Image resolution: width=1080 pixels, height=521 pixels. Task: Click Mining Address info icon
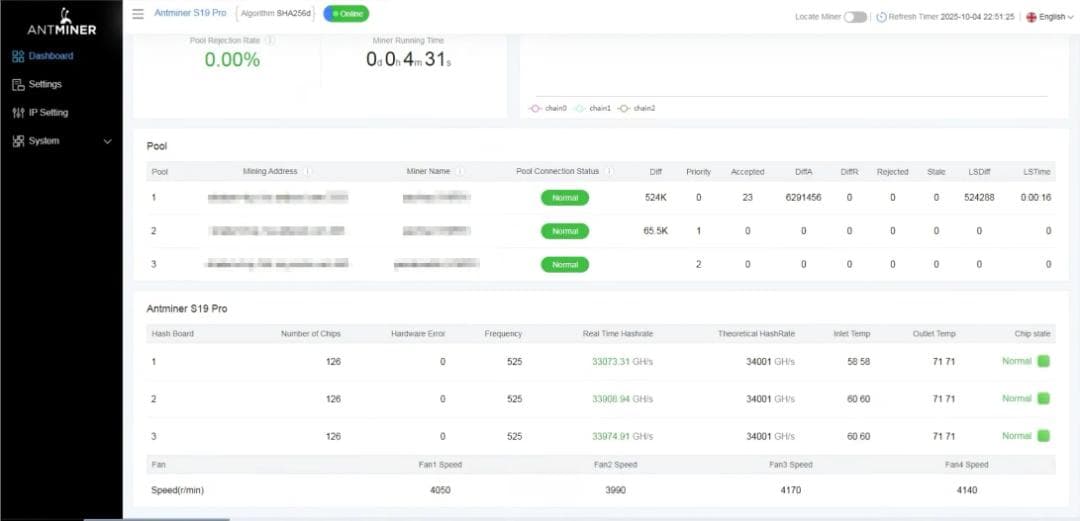tap(307, 172)
